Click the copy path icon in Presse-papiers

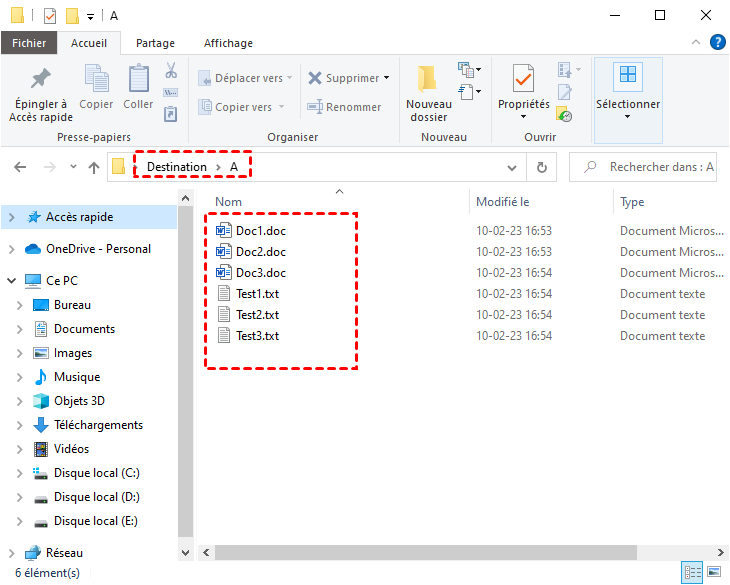[x=171, y=93]
